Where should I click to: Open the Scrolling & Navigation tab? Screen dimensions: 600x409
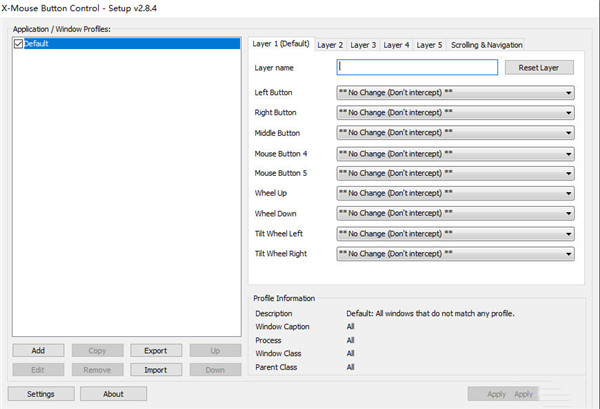coord(485,45)
